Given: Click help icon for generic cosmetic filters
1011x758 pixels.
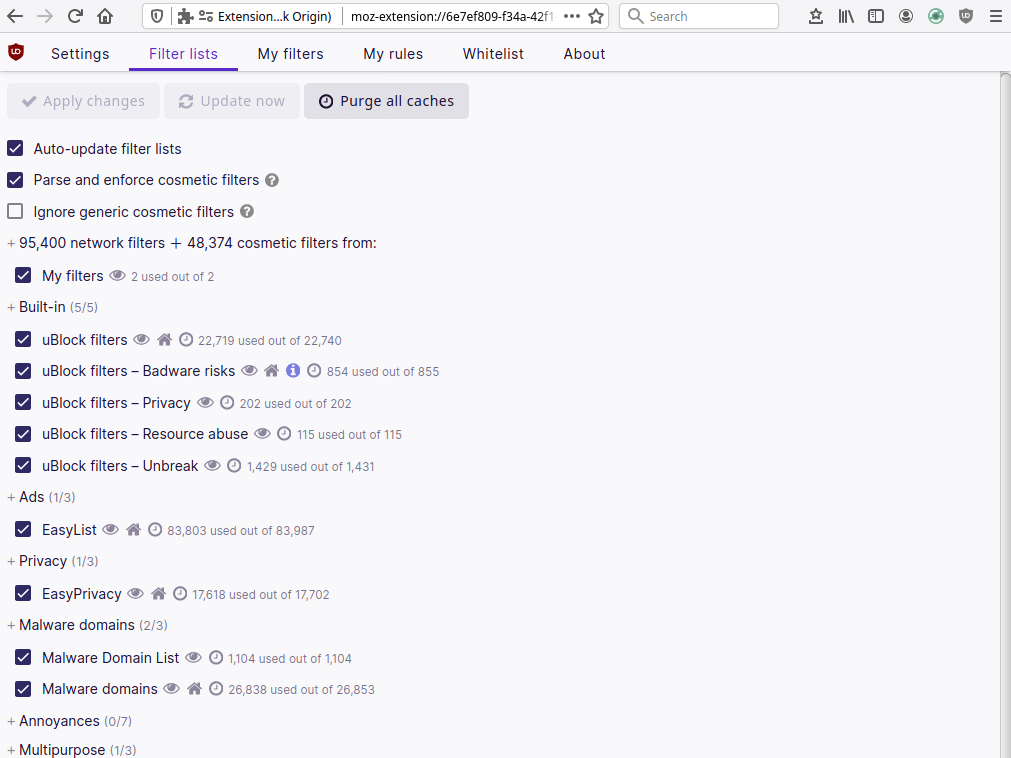Looking at the screenshot, I should coord(247,211).
